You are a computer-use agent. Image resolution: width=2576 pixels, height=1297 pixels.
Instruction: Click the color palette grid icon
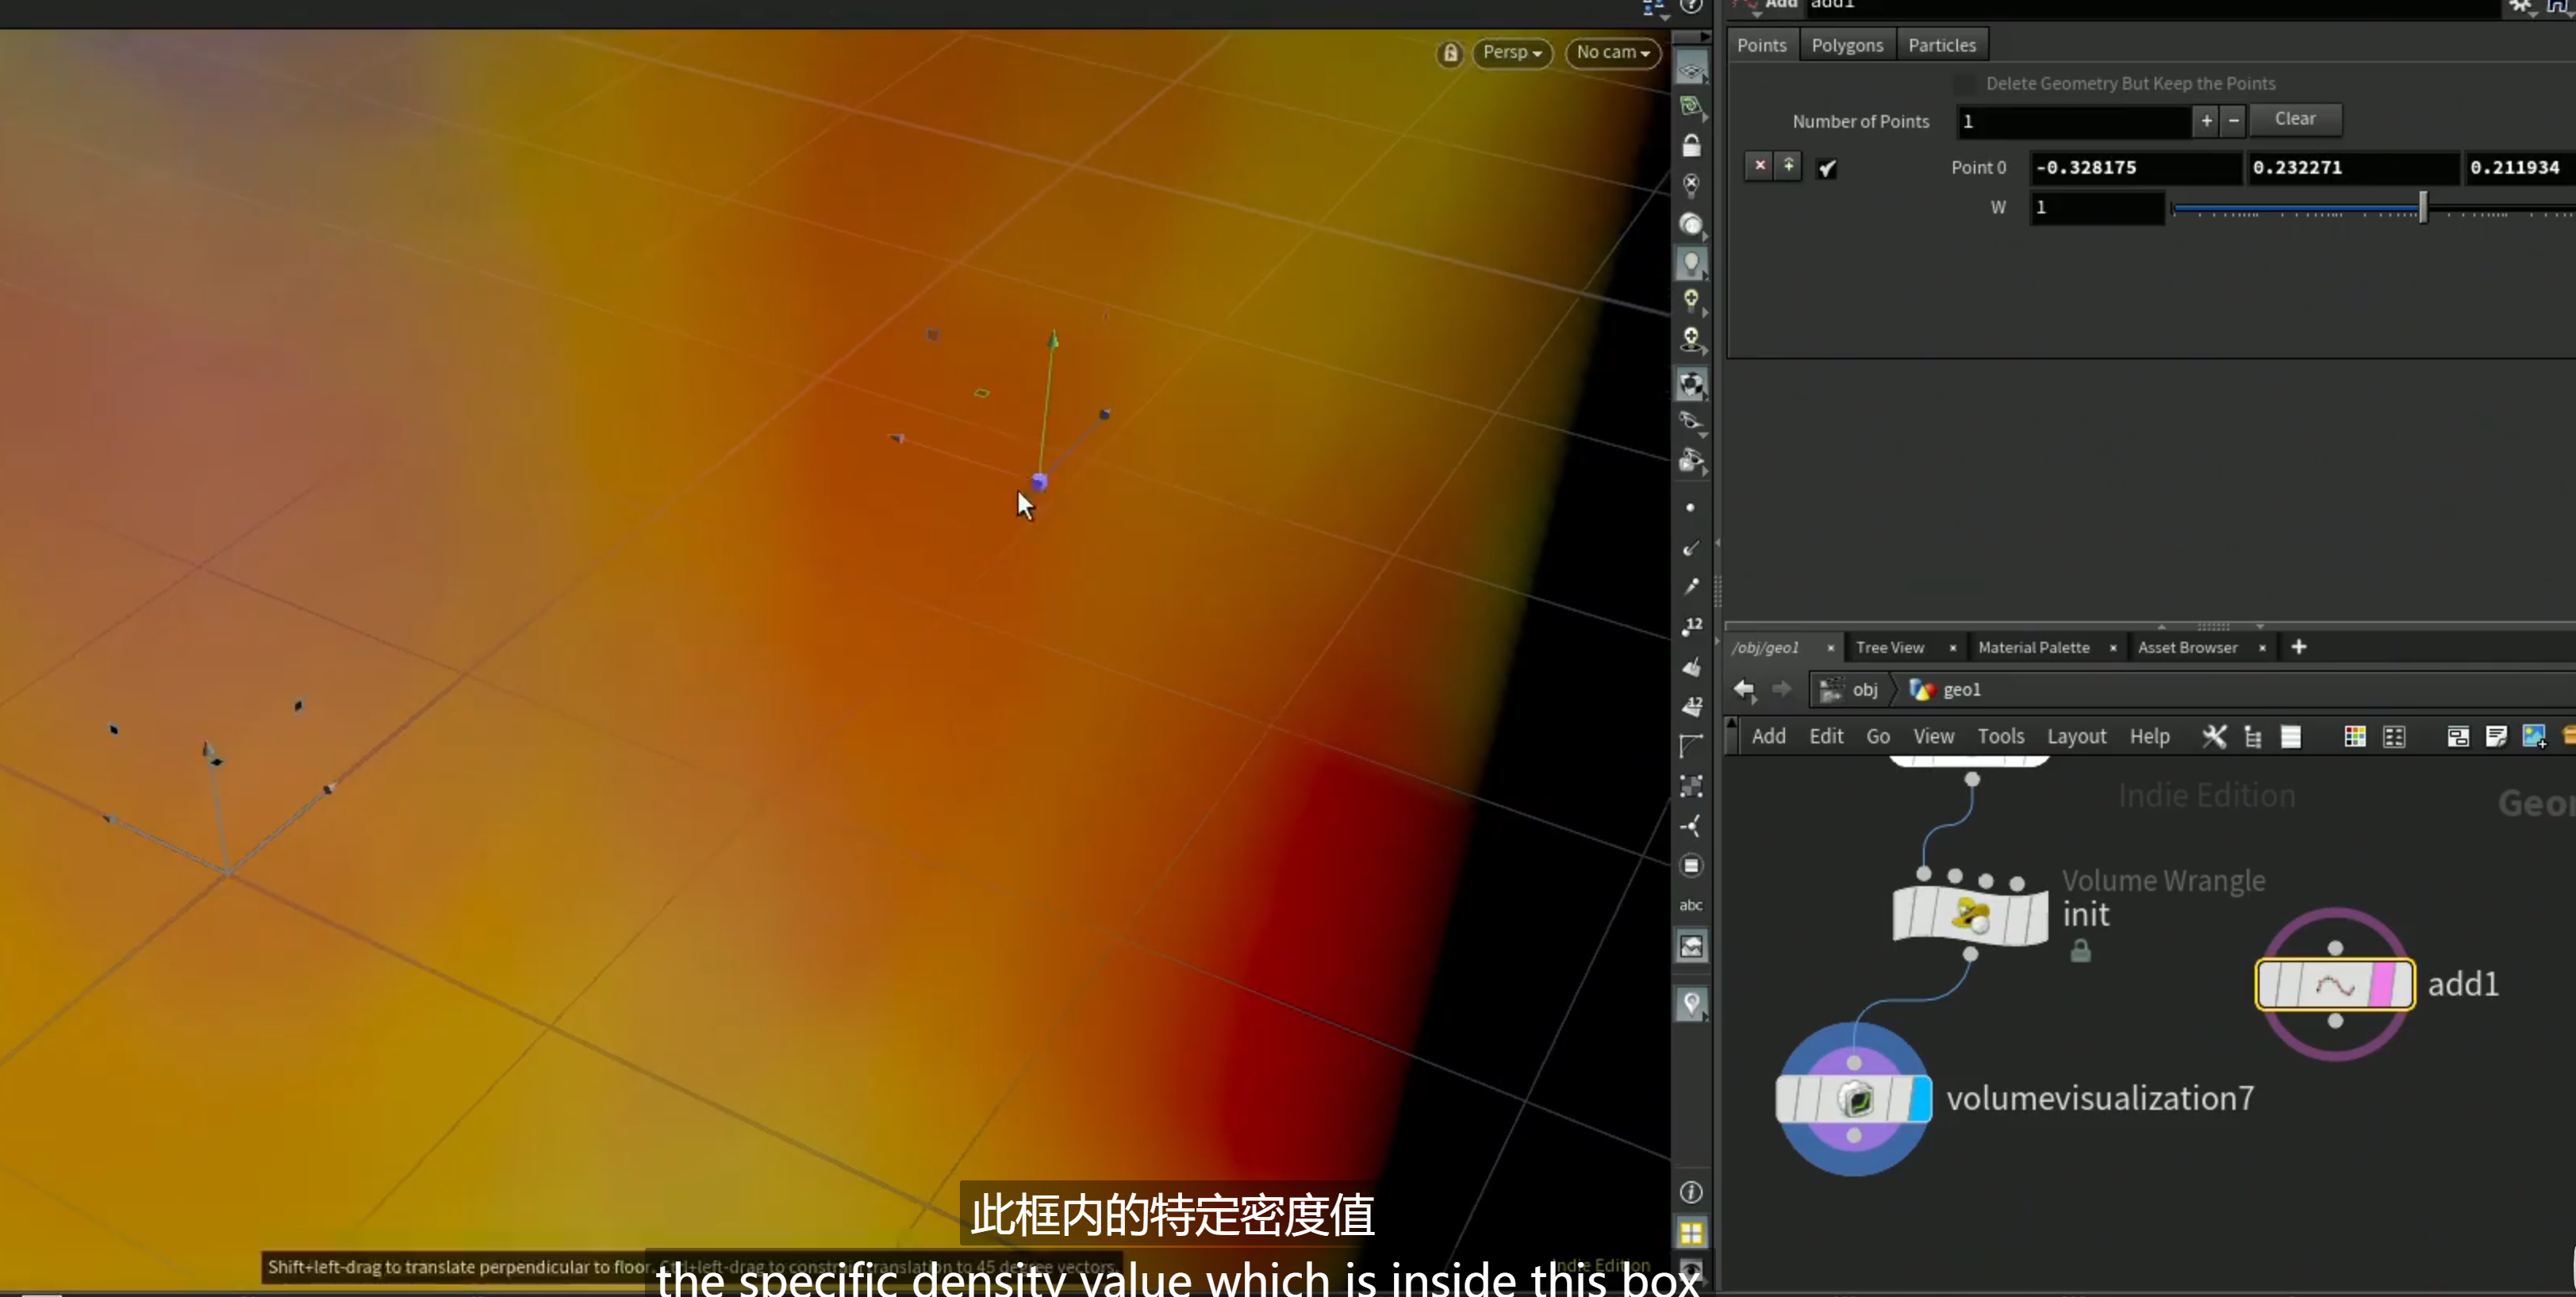point(2354,737)
